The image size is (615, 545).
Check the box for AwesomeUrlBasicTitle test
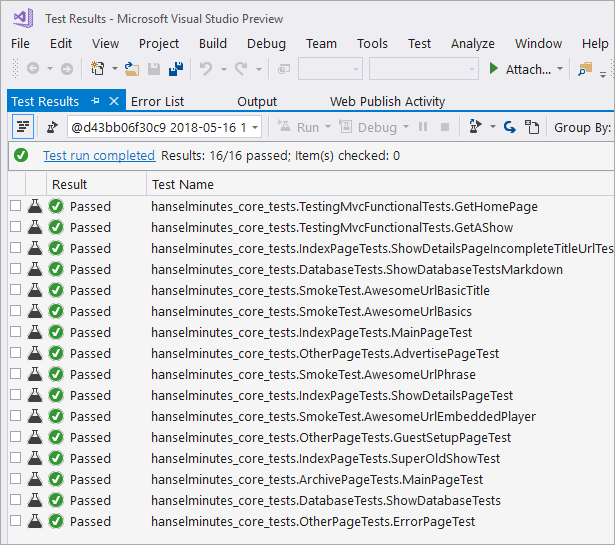[15, 290]
